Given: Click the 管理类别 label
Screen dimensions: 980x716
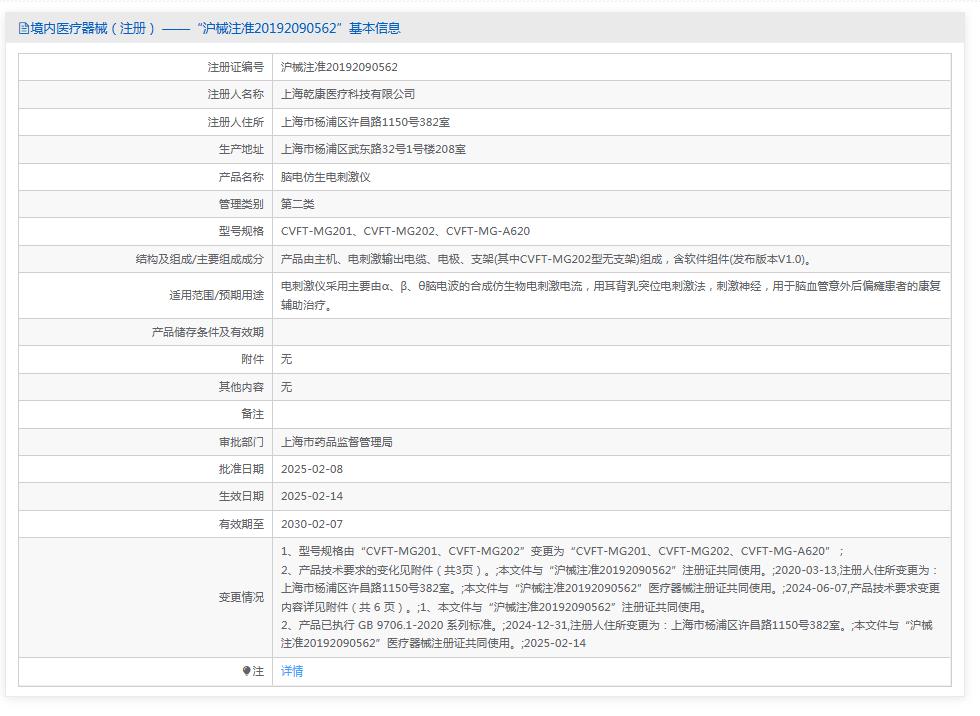Looking at the screenshot, I should tap(241, 204).
